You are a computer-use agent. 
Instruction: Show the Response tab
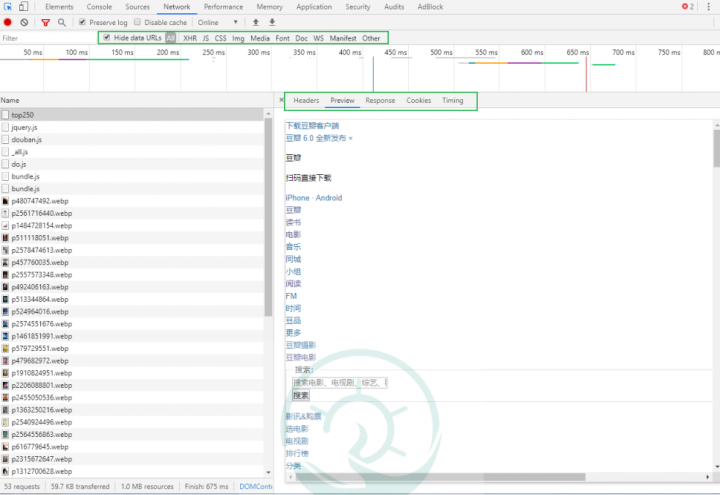tap(380, 100)
